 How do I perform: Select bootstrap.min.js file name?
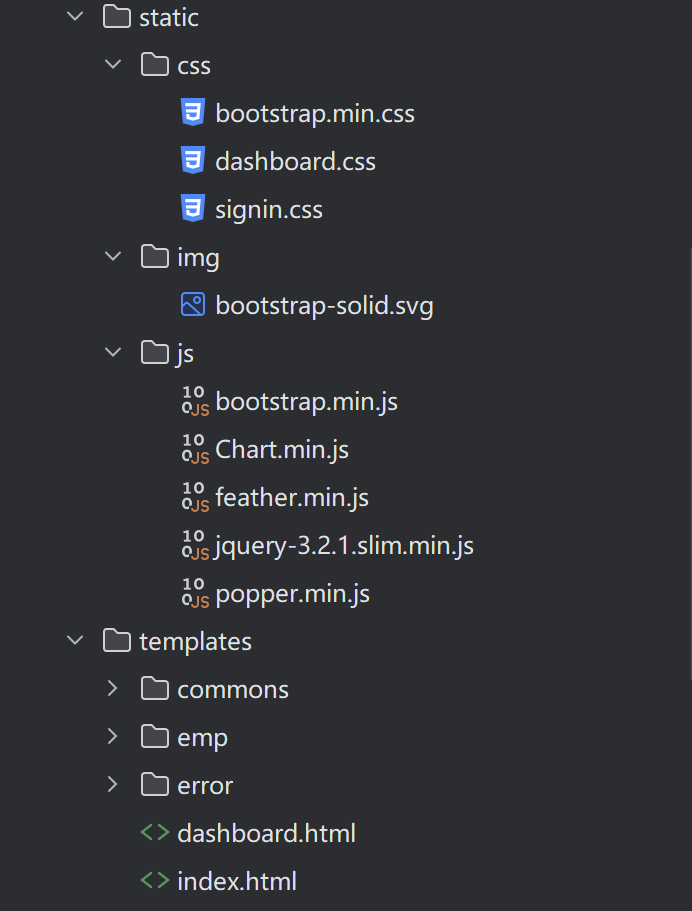point(306,401)
